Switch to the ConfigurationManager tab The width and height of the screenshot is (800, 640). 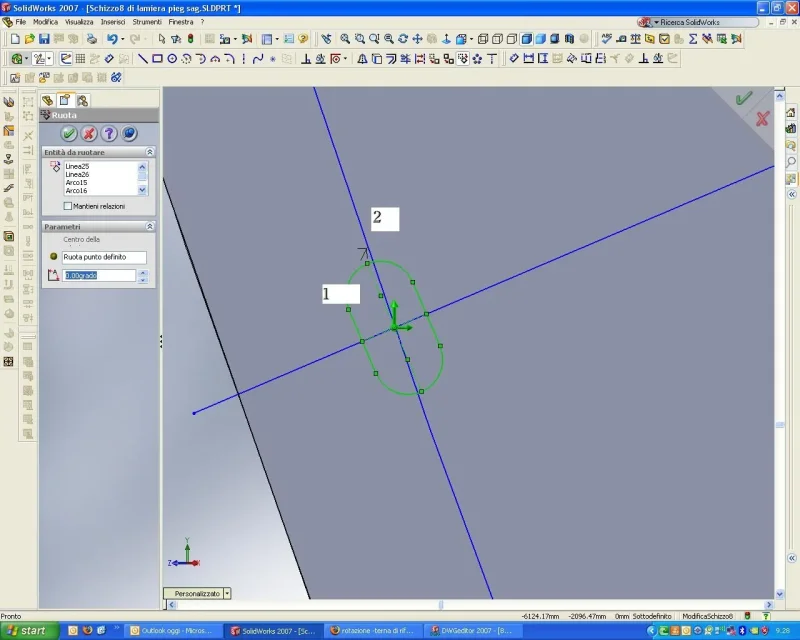[x=82, y=101]
